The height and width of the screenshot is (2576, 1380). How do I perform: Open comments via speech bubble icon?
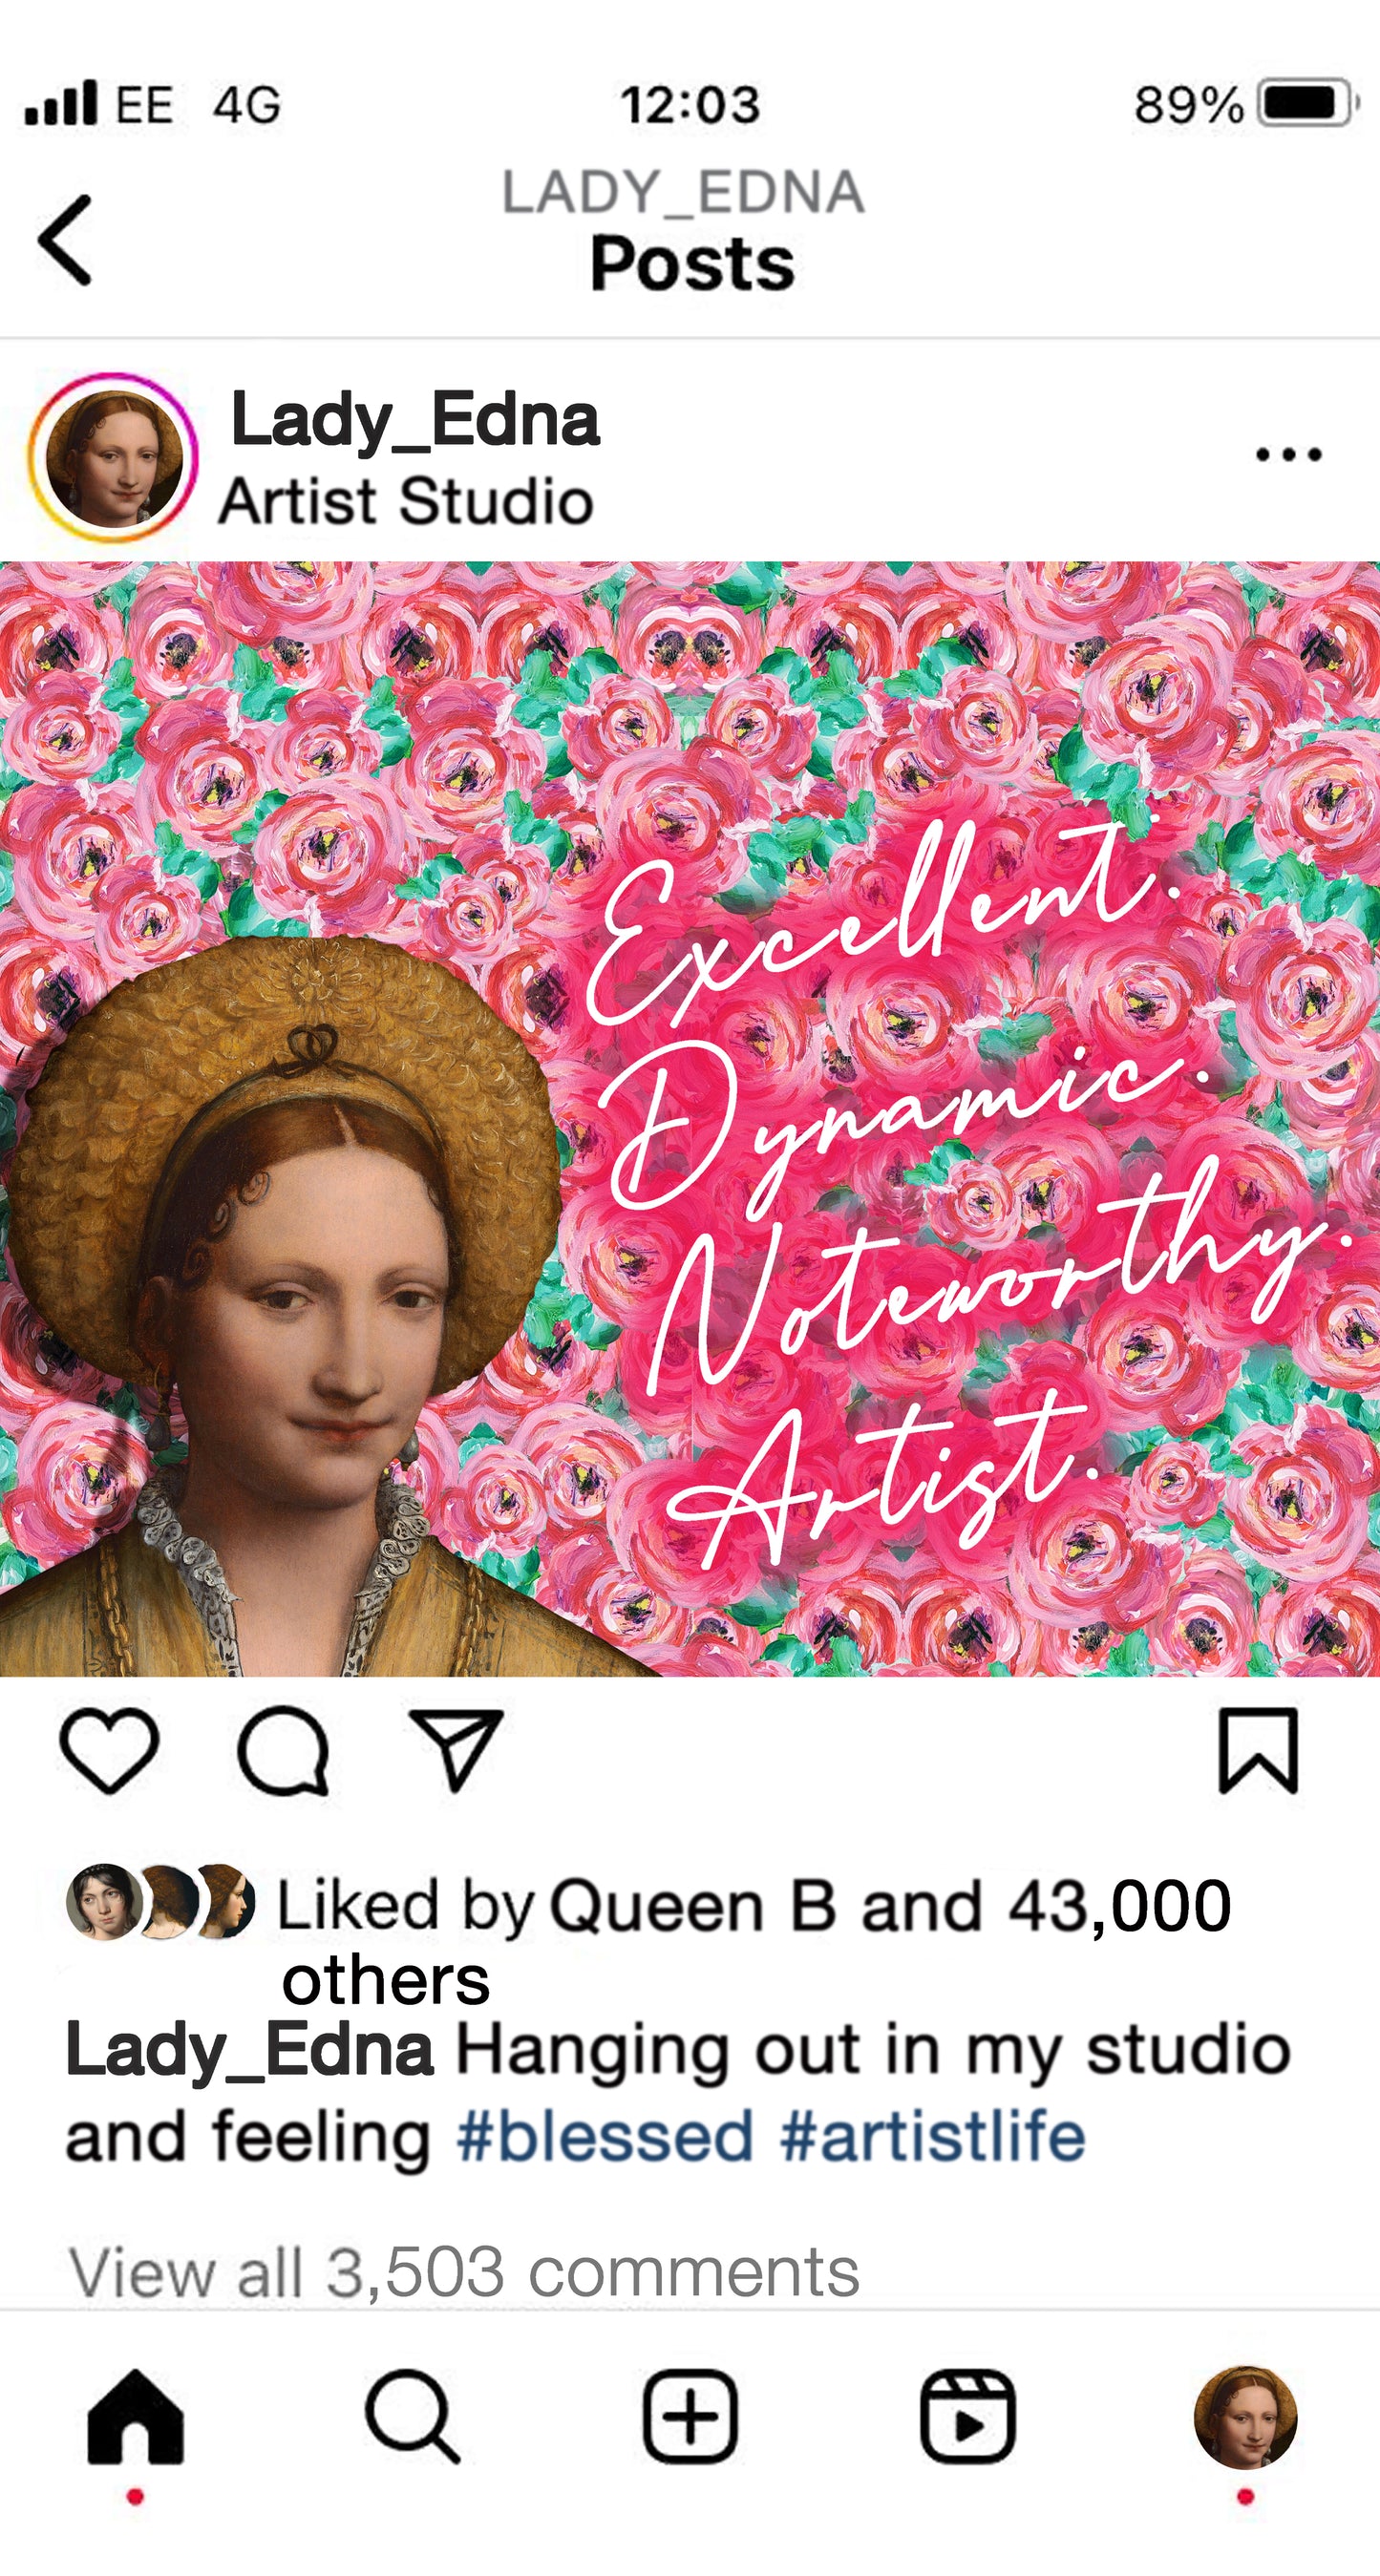283,1749
